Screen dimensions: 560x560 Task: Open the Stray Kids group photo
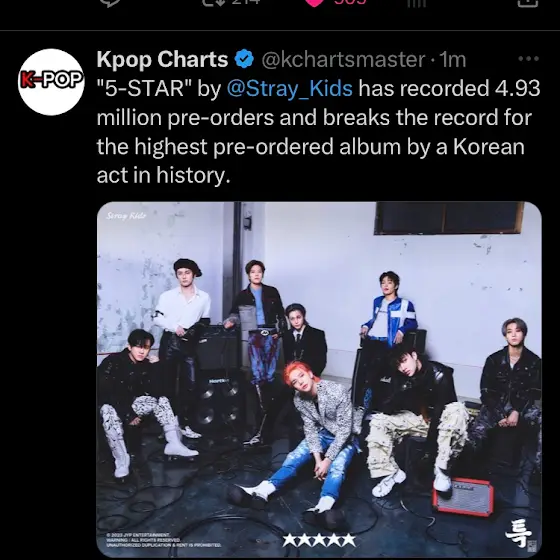tap(319, 379)
